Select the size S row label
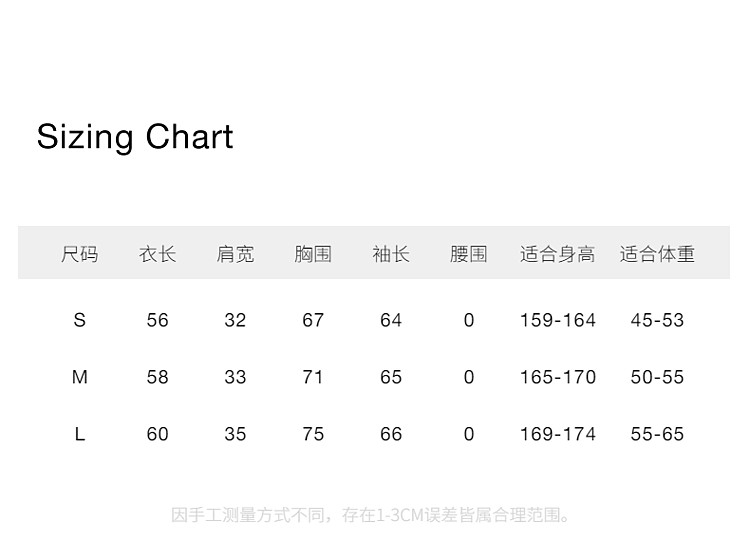This screenshot has width=750, height=558. pos(80,320)
